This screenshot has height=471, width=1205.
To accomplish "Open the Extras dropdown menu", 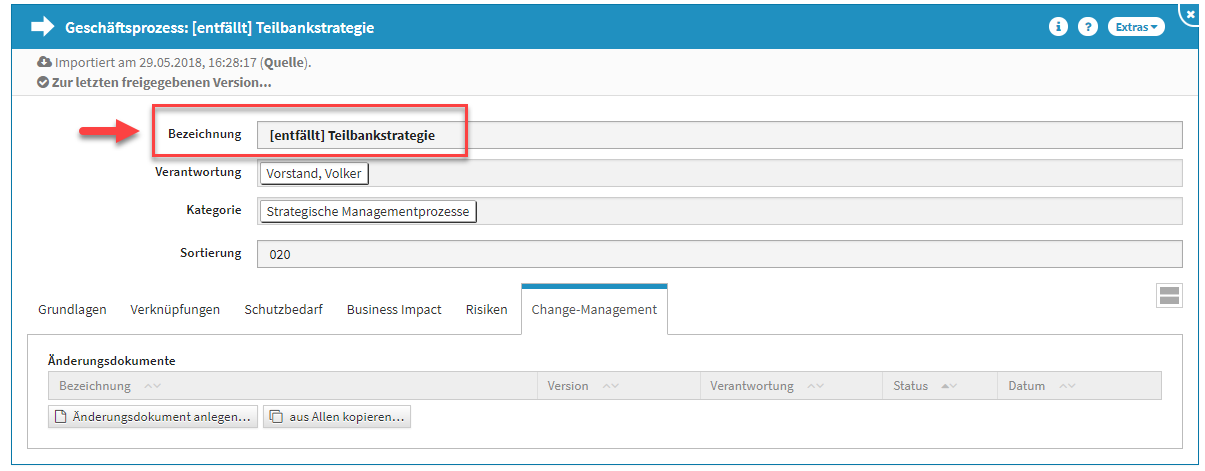I will pyautogui.click(x=1136, y=27).
